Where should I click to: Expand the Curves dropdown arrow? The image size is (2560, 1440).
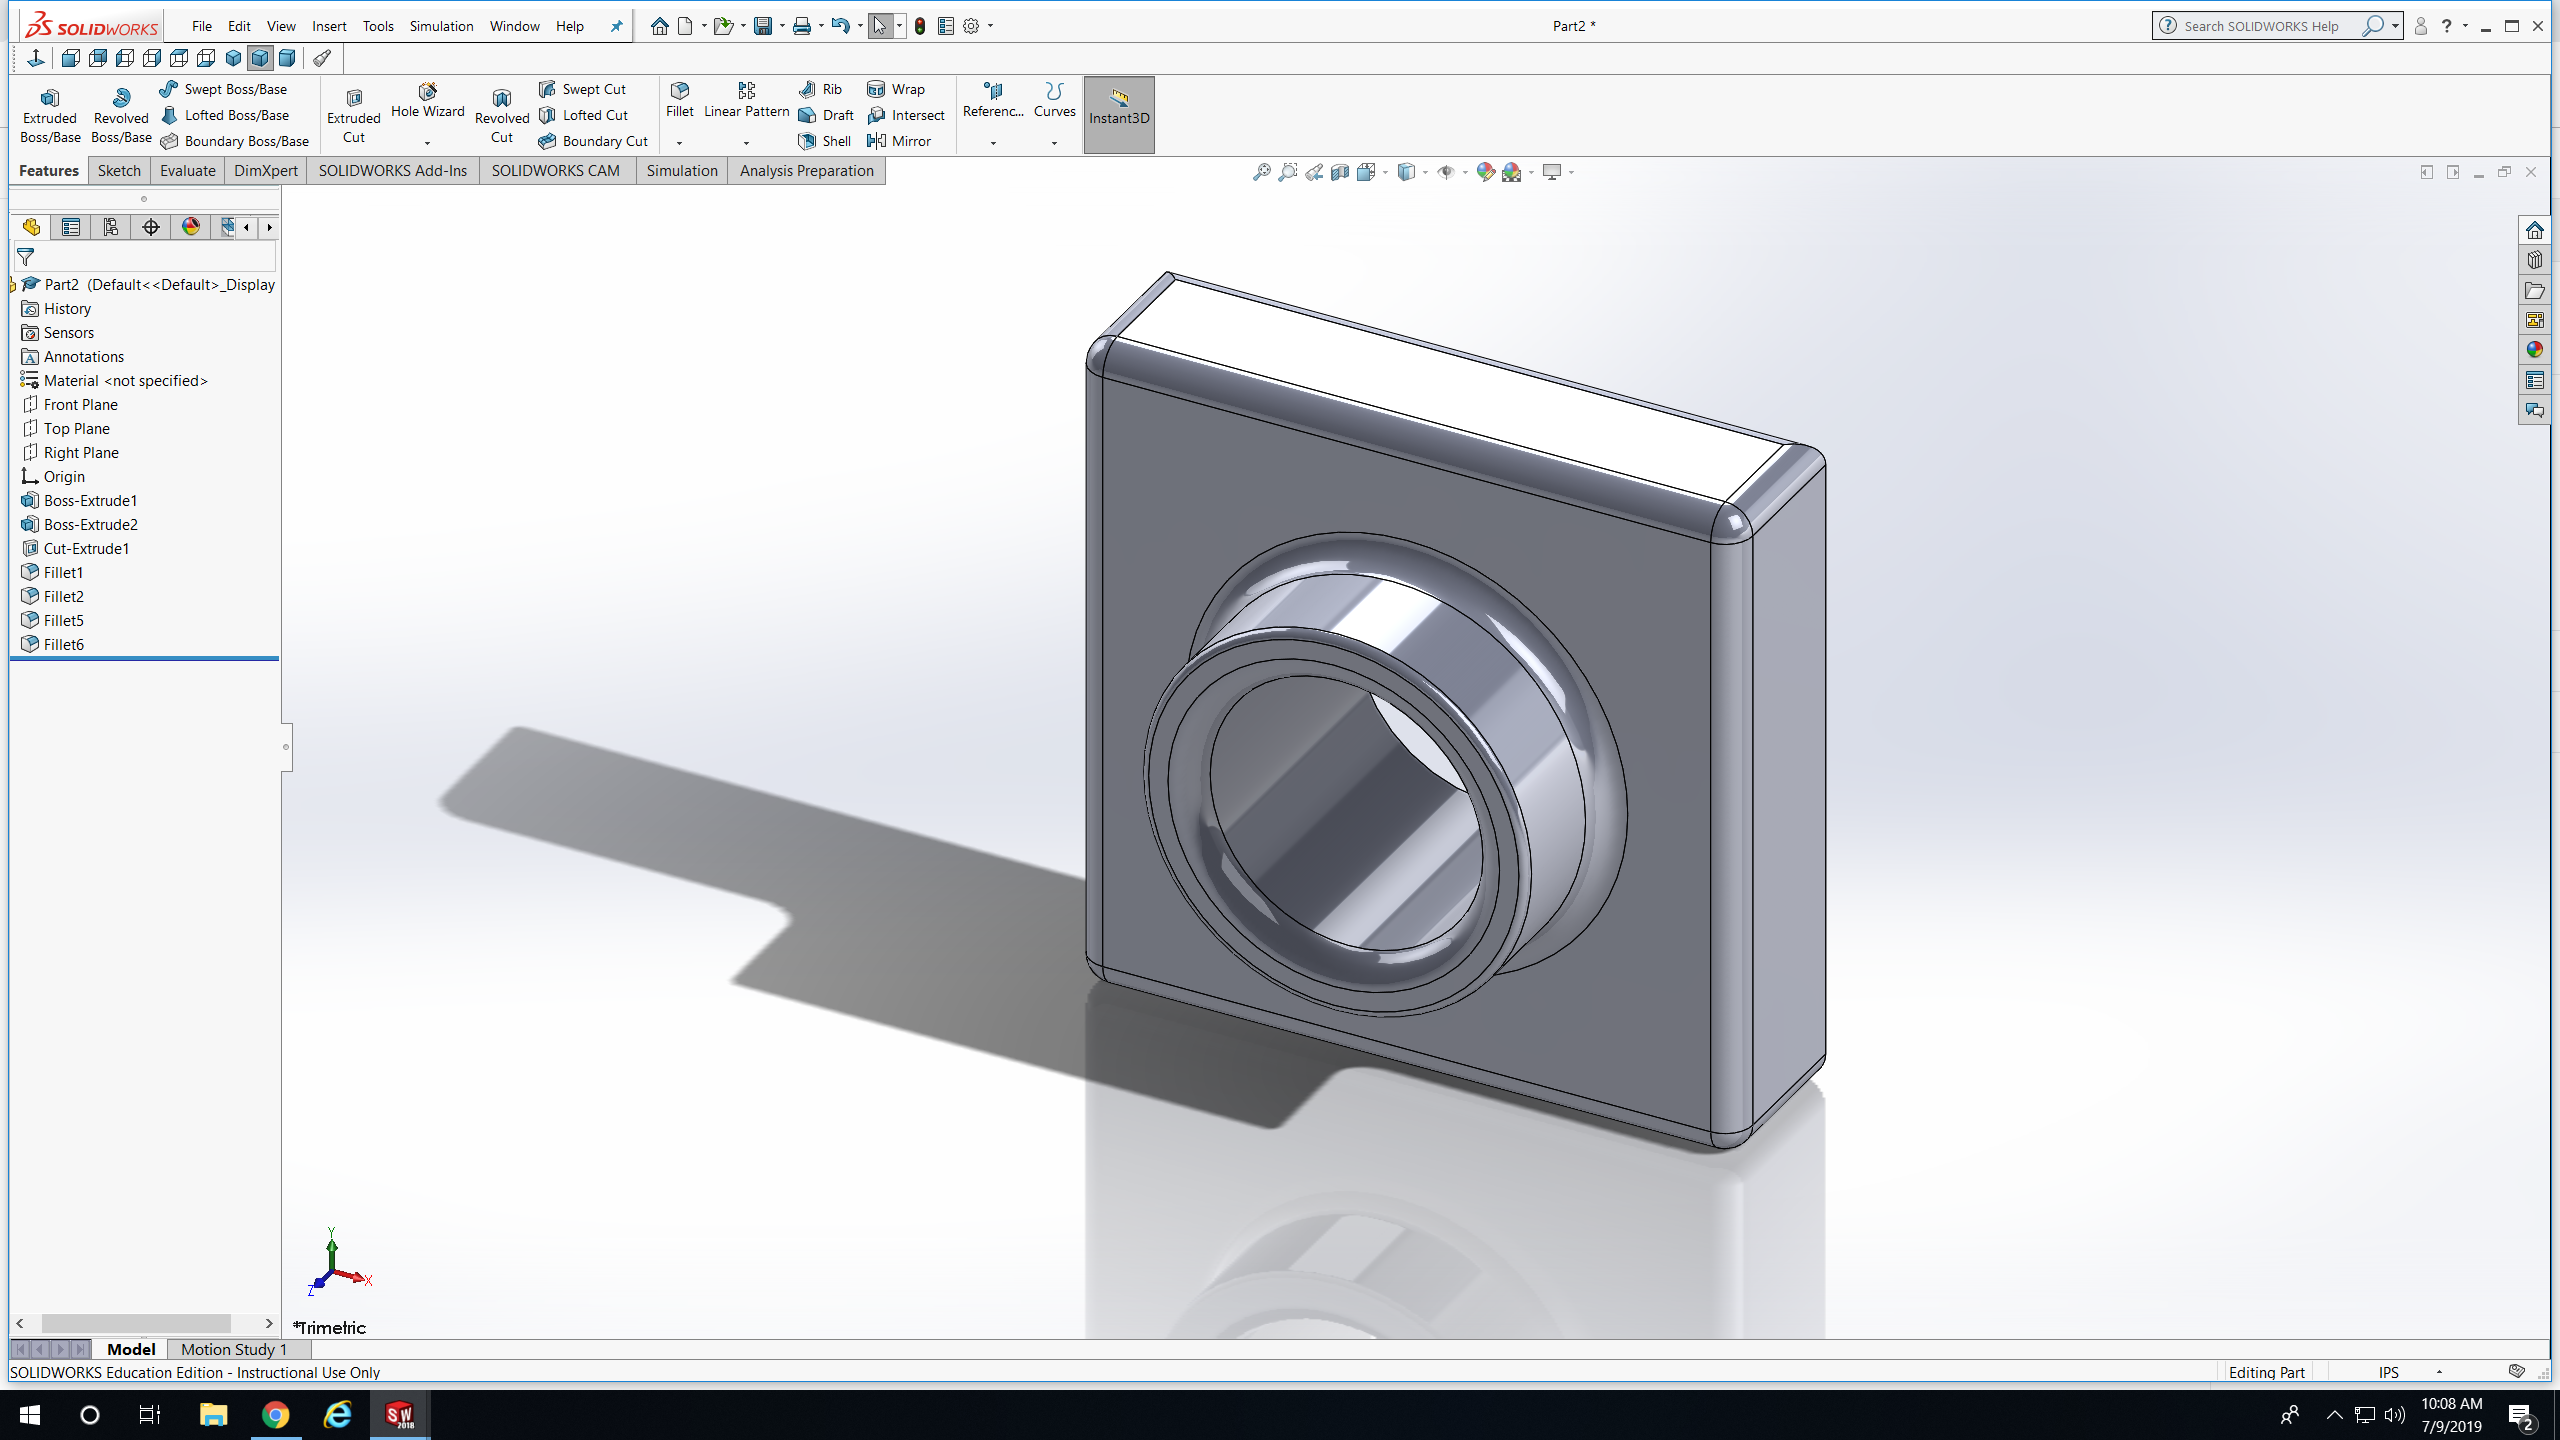coord(1054,143)
